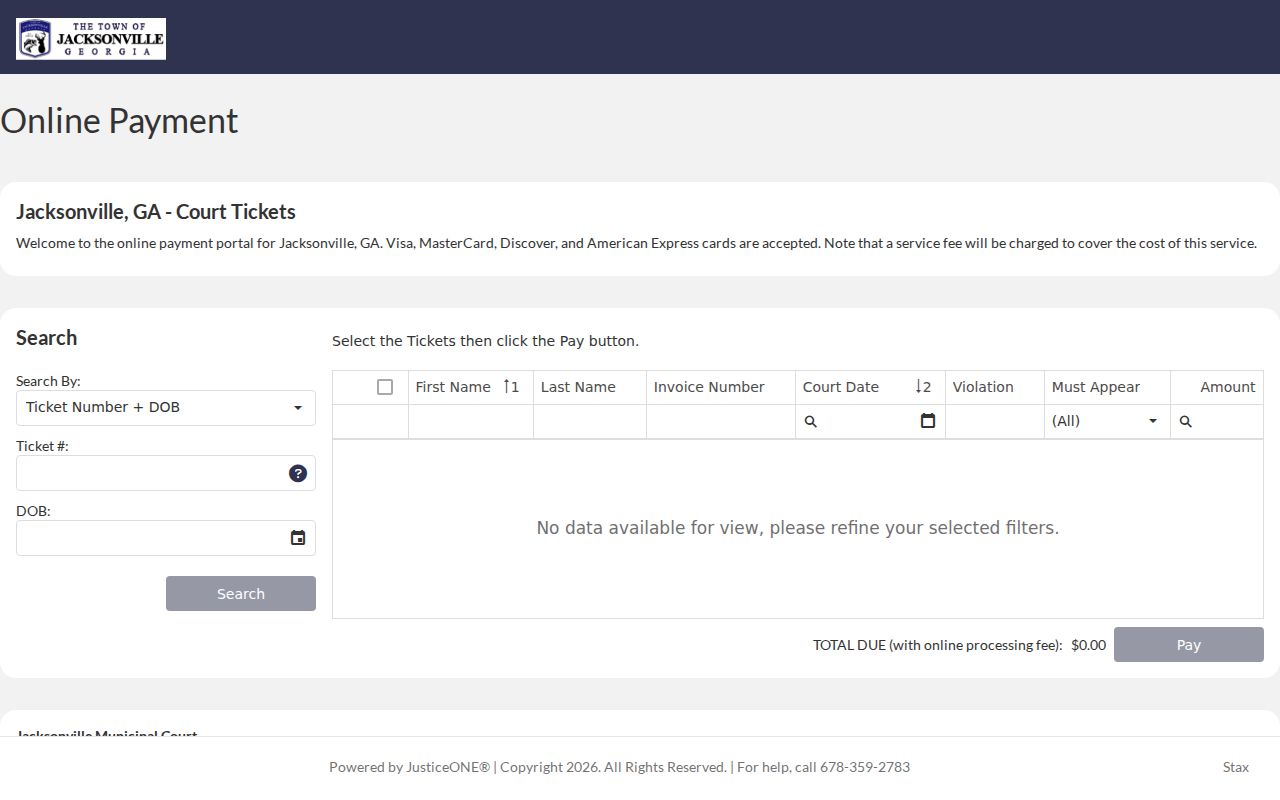
Task: Open the Search By dropdown
Action: click(x=166, y=408)
